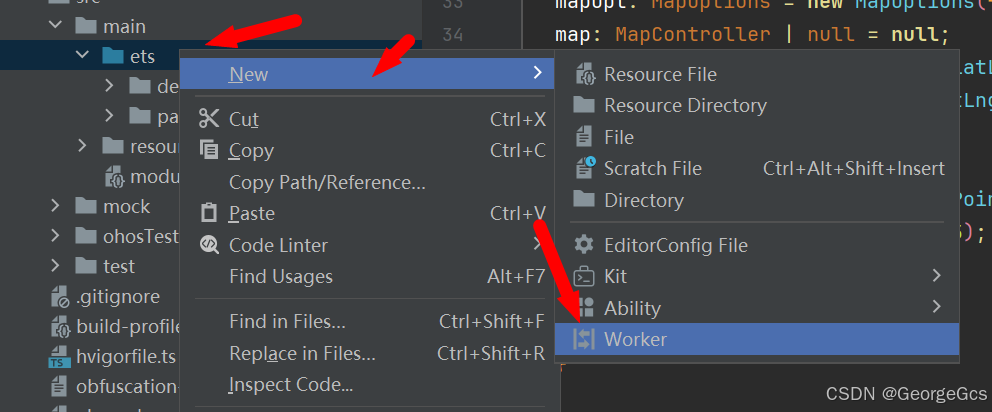Image resolution: width=992 pixels, height=412 pixels.
Task: Click the Ability icon in submenu
Action: 584,308
